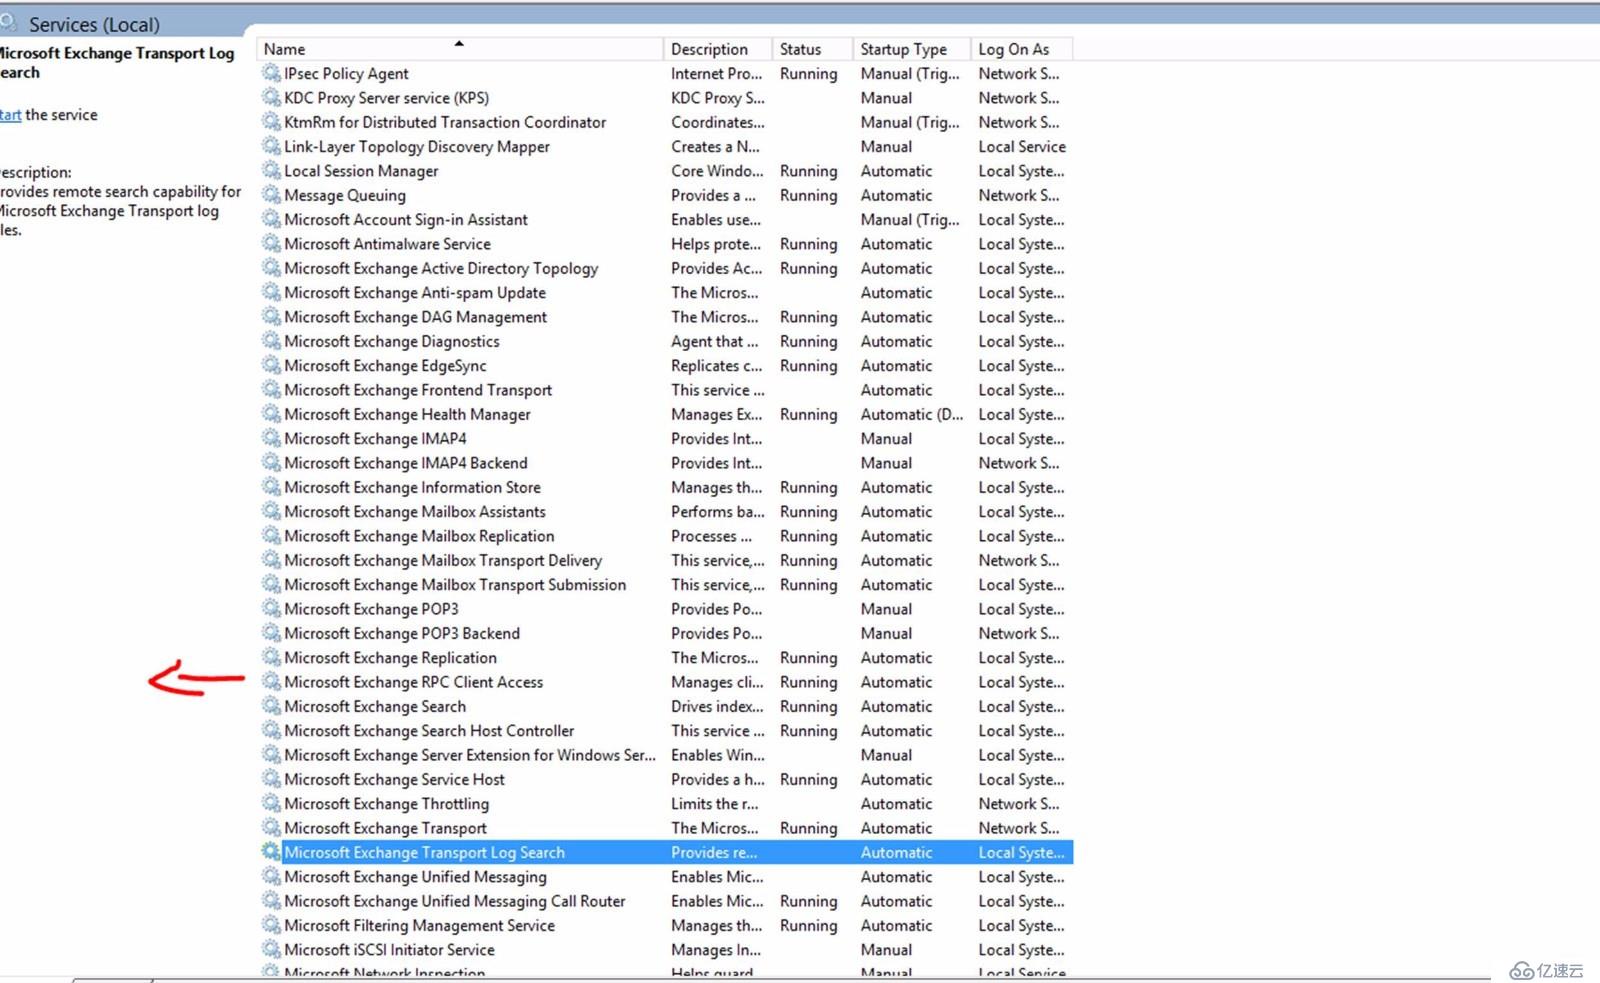The height and width of the screenshot is (983, 1600).
Task: Click the Microsoft Exchange Service Host icon
Action: pos(271,778)
